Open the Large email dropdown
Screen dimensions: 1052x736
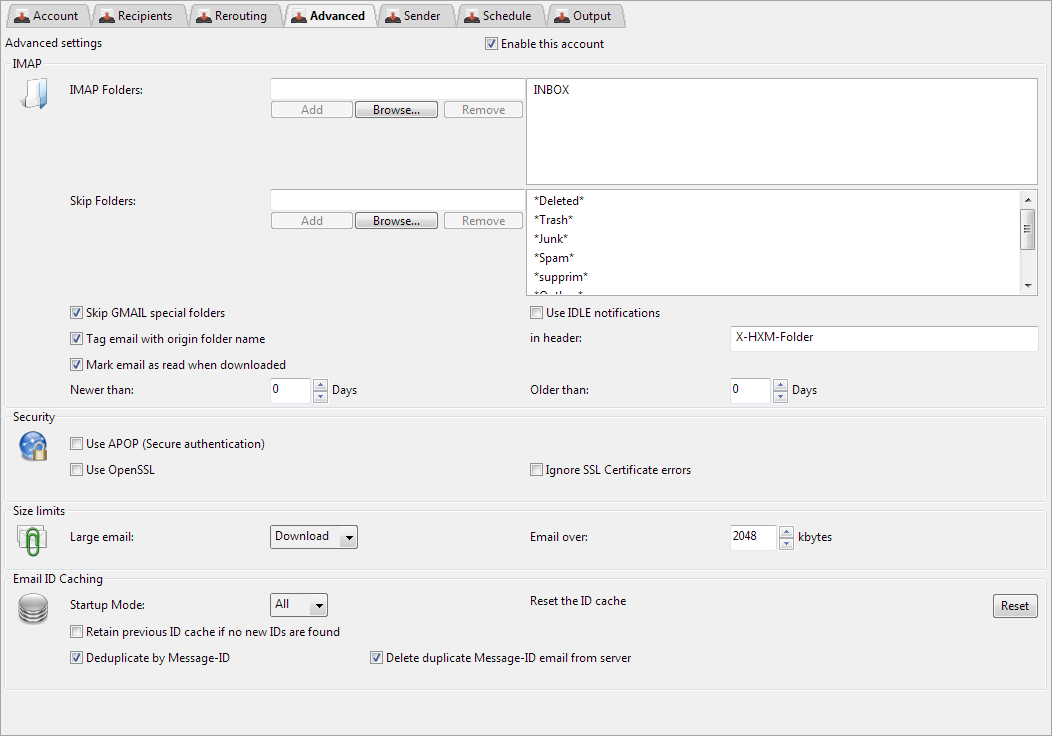(x=314, y=537)
